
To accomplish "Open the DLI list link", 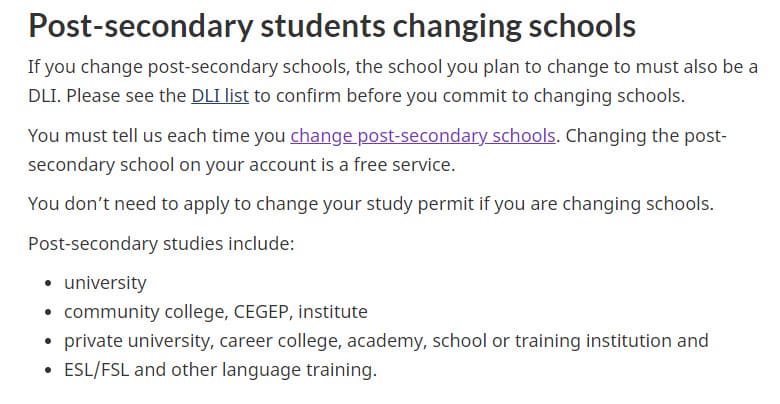I will coord(220,96).
